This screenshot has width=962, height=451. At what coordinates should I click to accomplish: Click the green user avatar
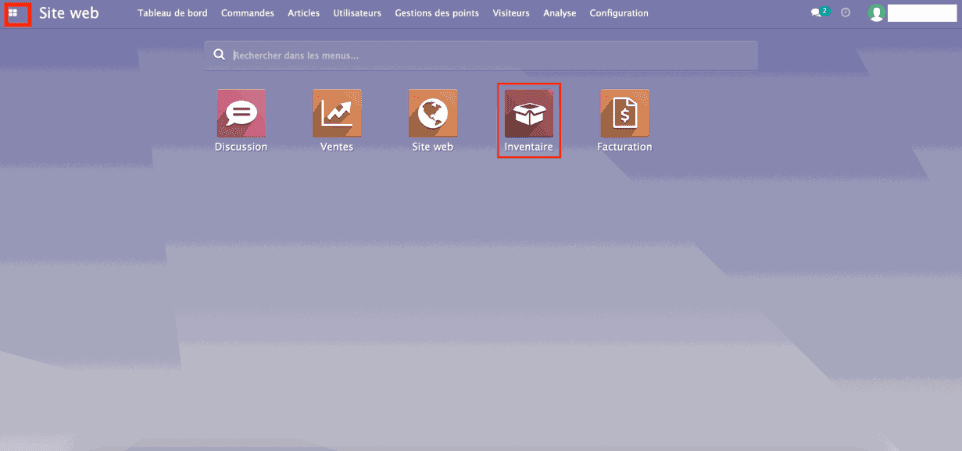876,13
